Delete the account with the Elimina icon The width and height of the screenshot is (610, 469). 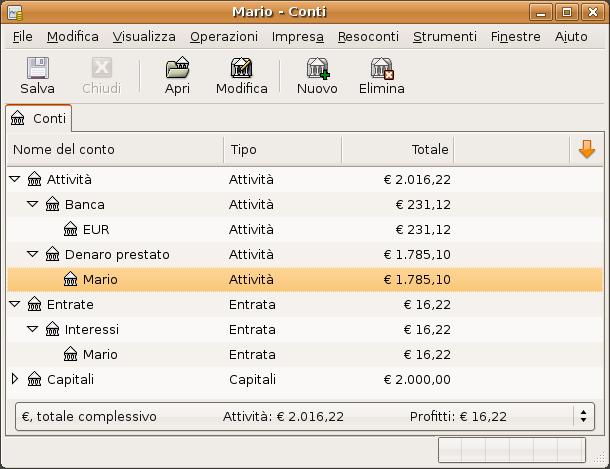click(x=381, y=69)
